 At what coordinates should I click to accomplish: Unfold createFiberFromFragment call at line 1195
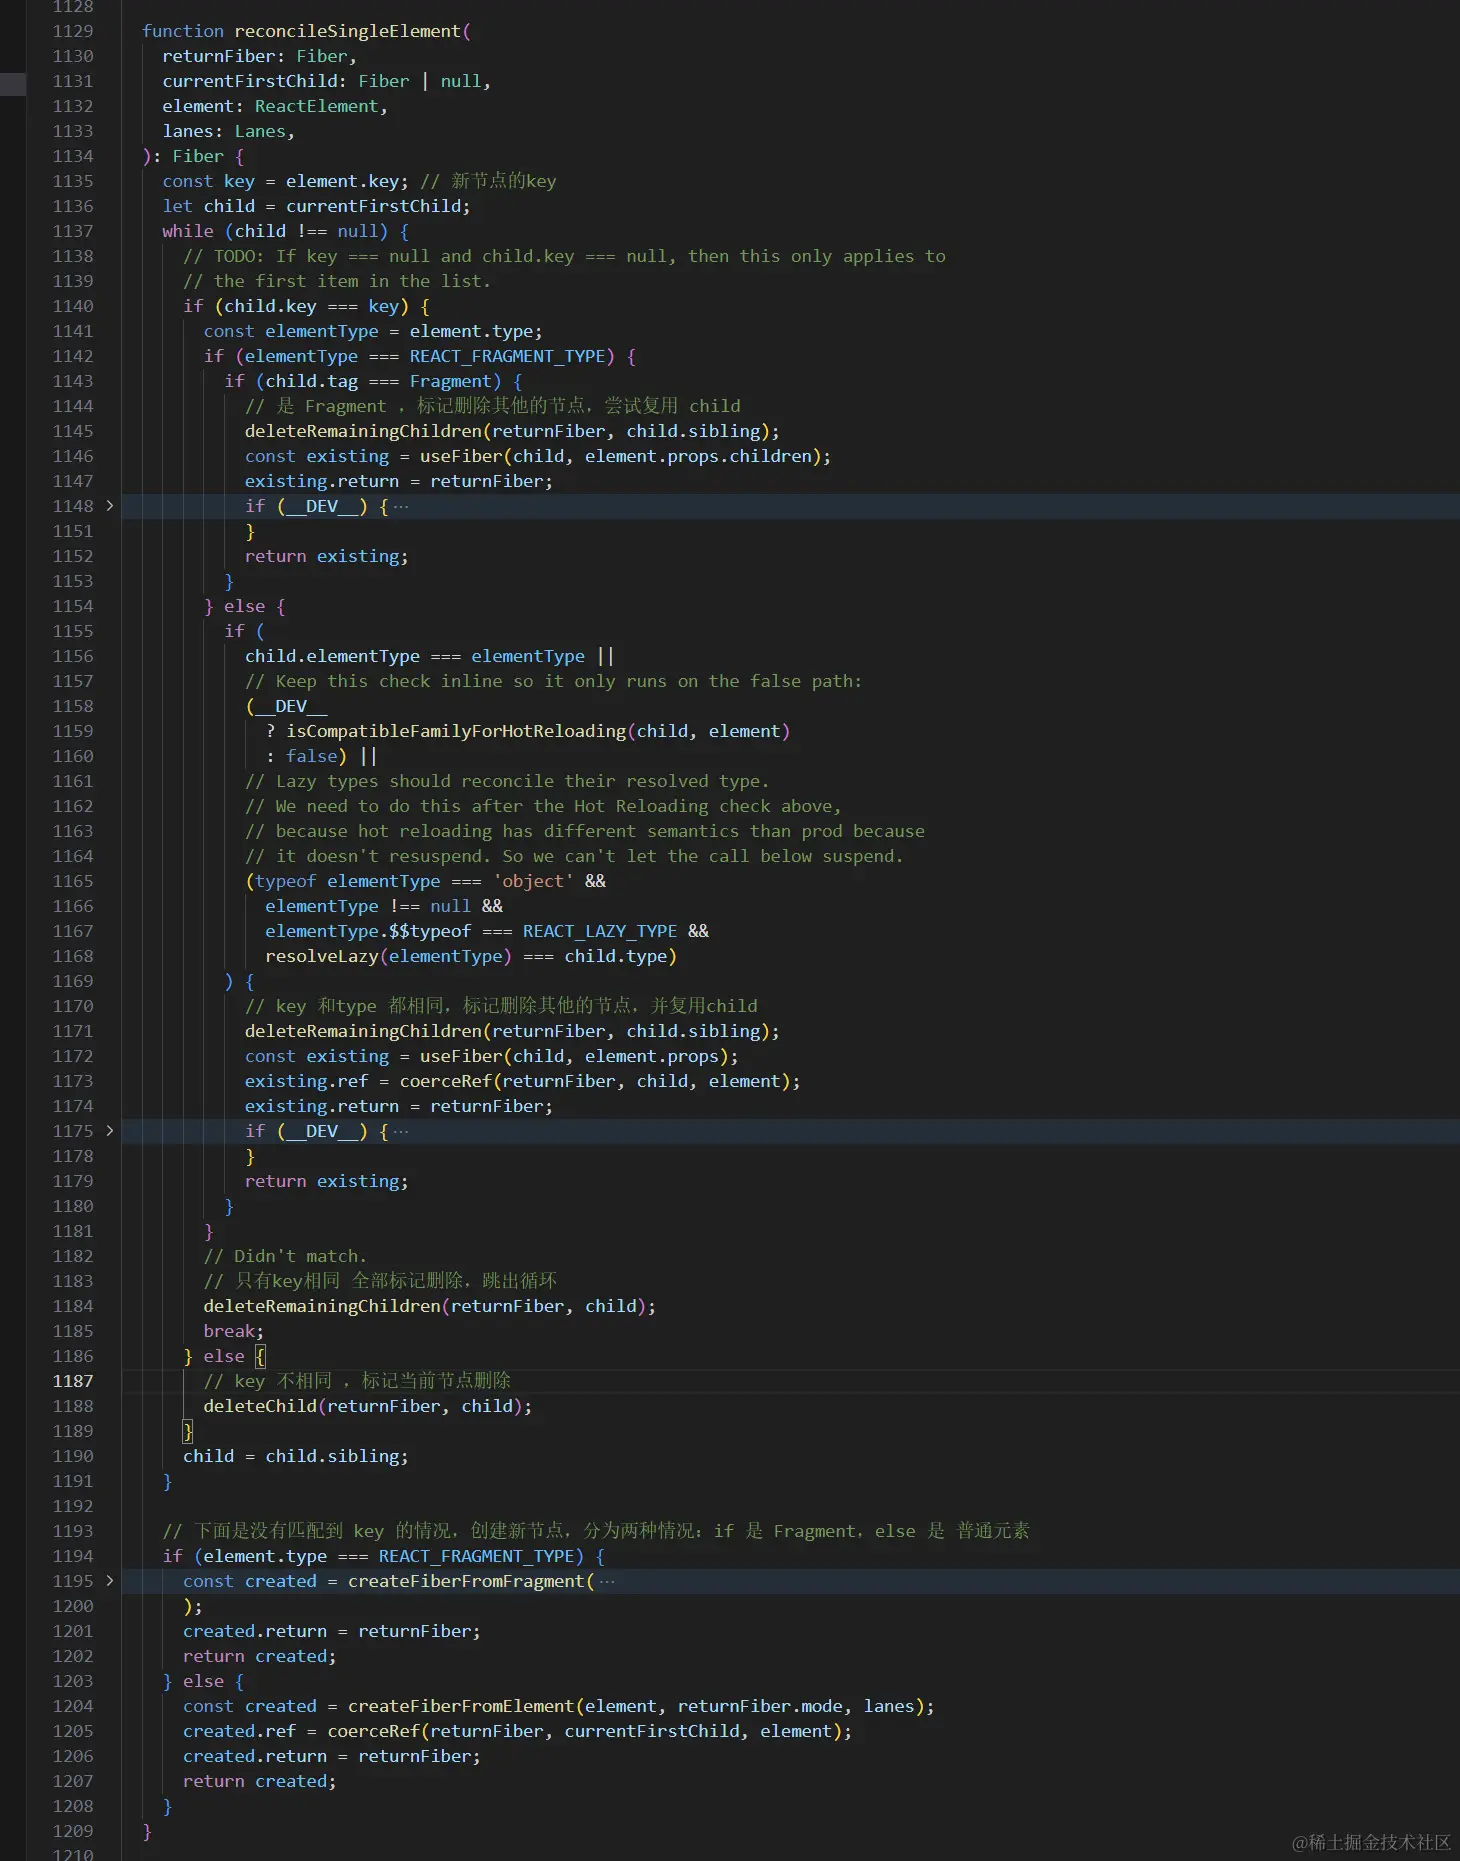click(x=110, y=1581)
